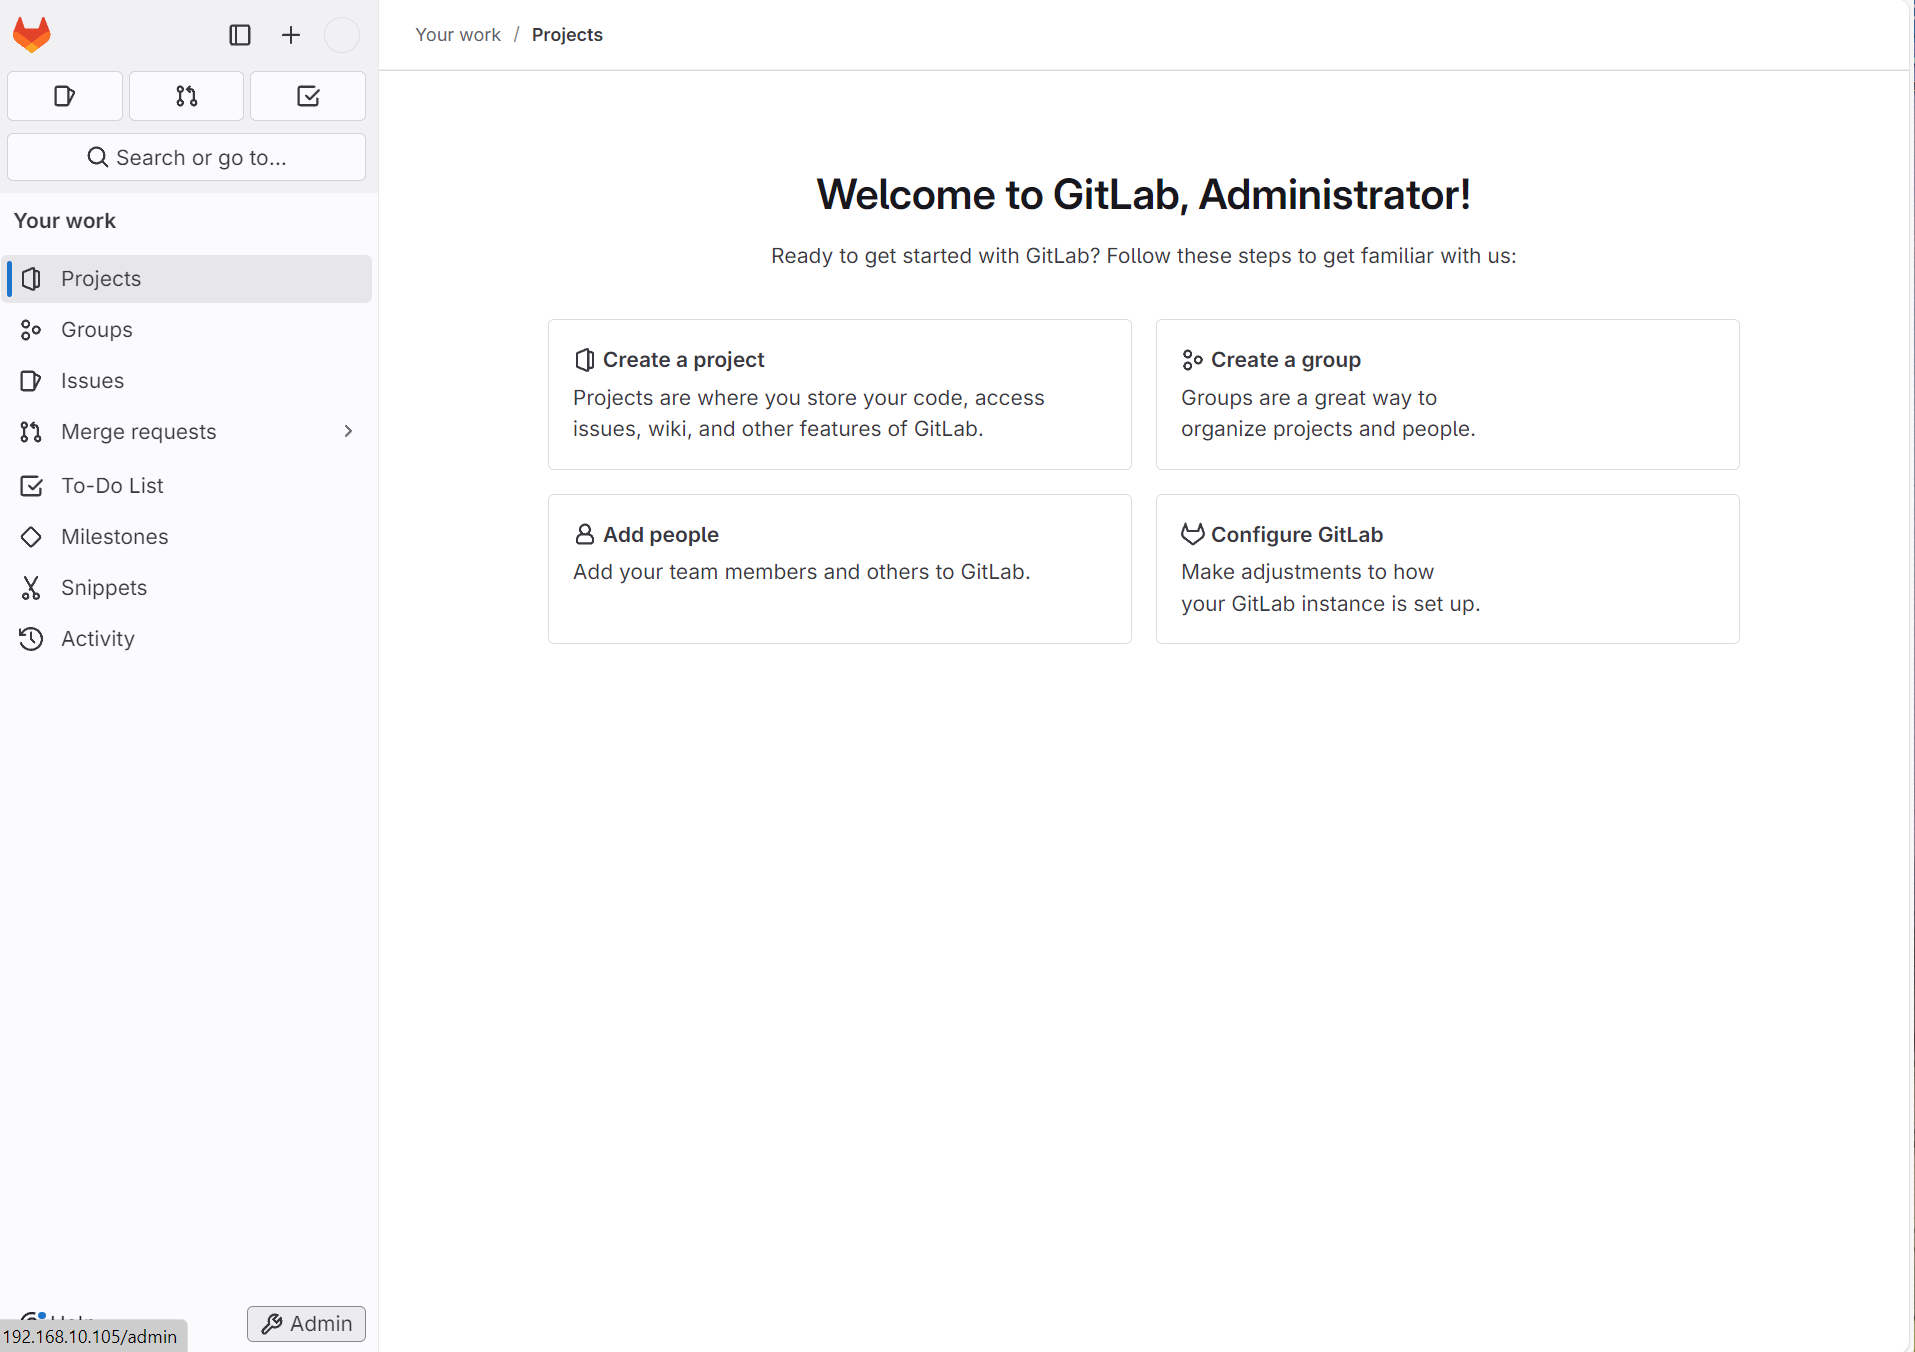Screen dimensions: 1915x1352
Task: Click the Configure GitLab tanuki icon
Action: pyautogui.click(x=1193, y=534)
